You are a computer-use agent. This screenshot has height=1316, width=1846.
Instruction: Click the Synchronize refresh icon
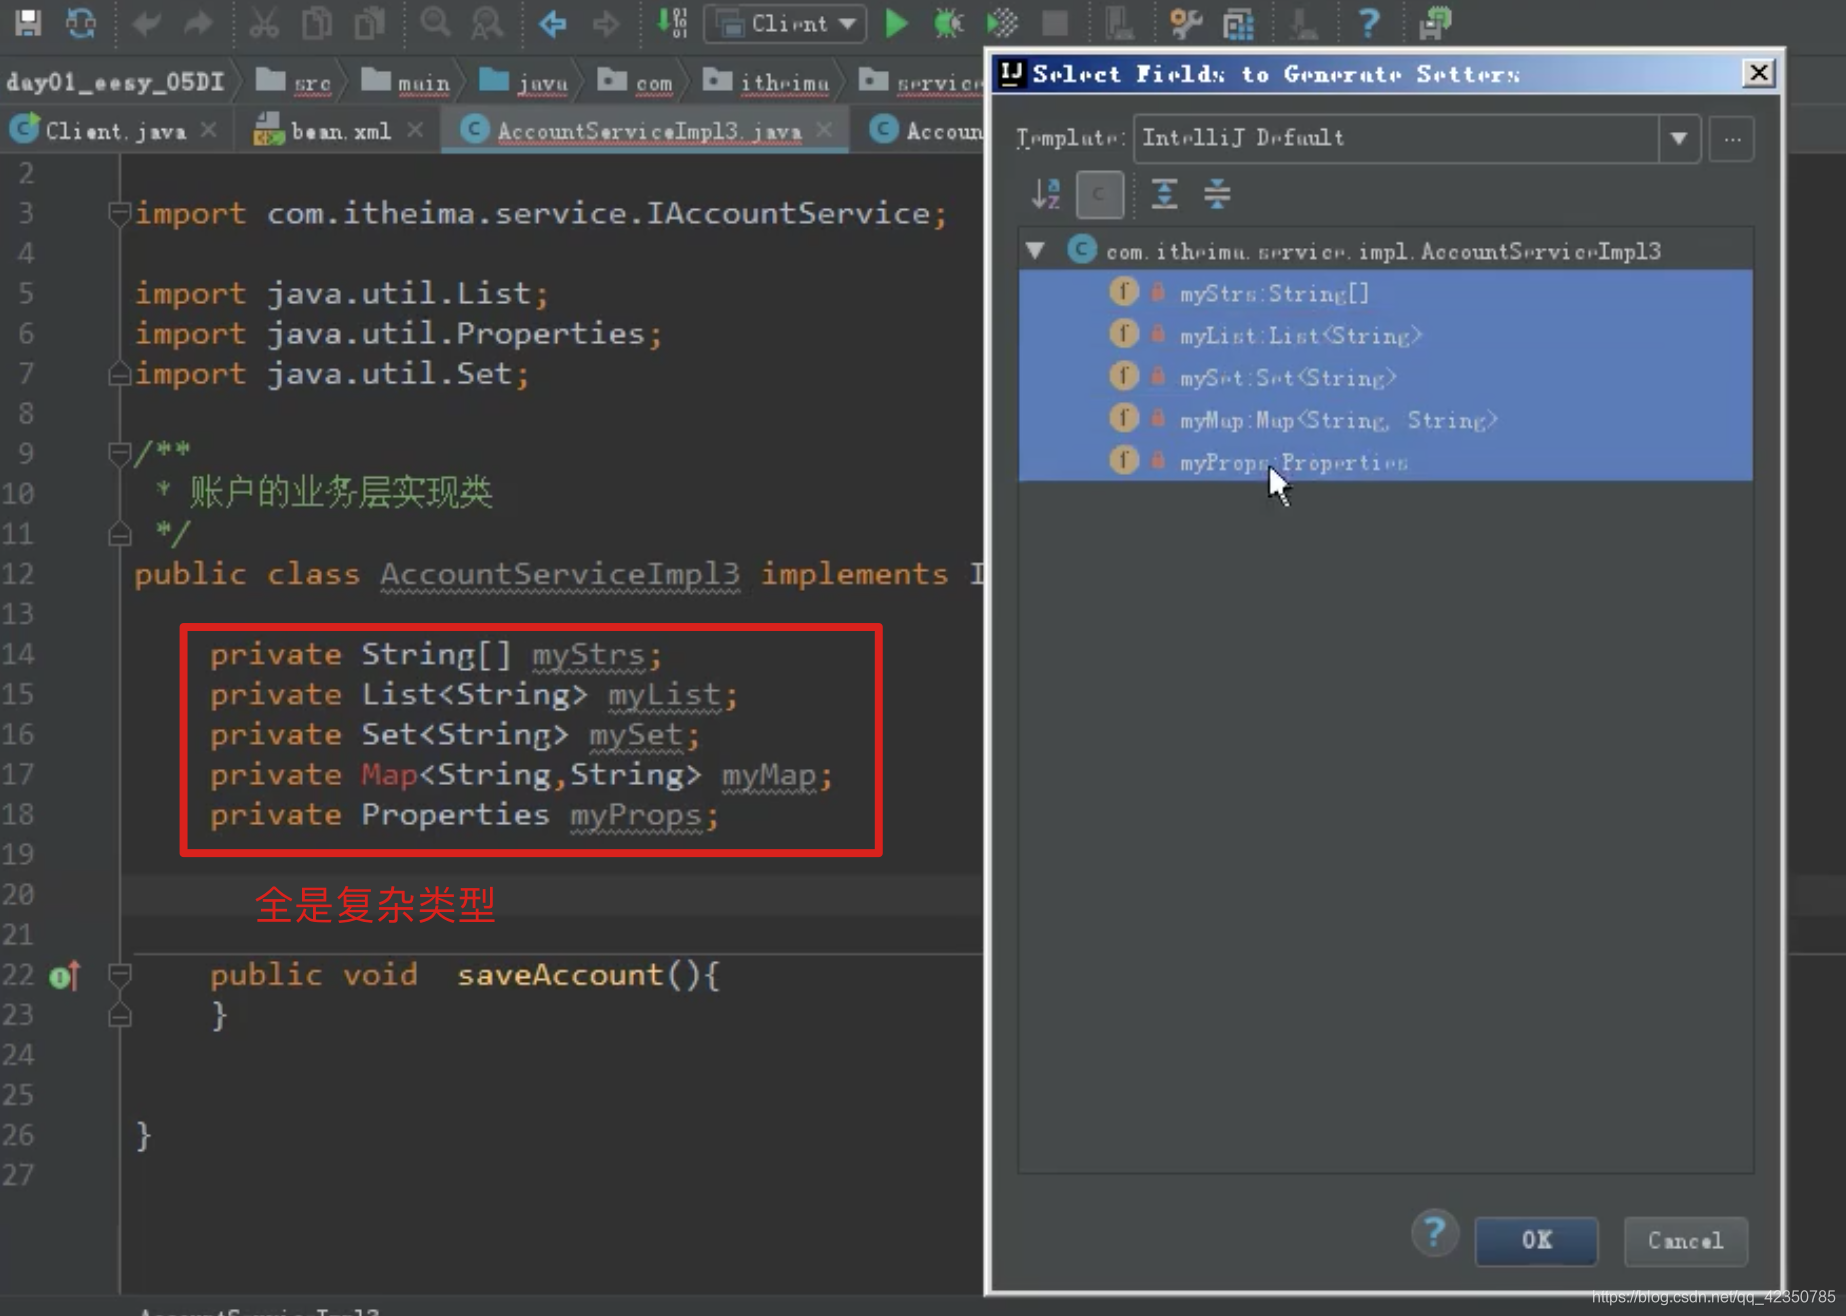[80, 22]
